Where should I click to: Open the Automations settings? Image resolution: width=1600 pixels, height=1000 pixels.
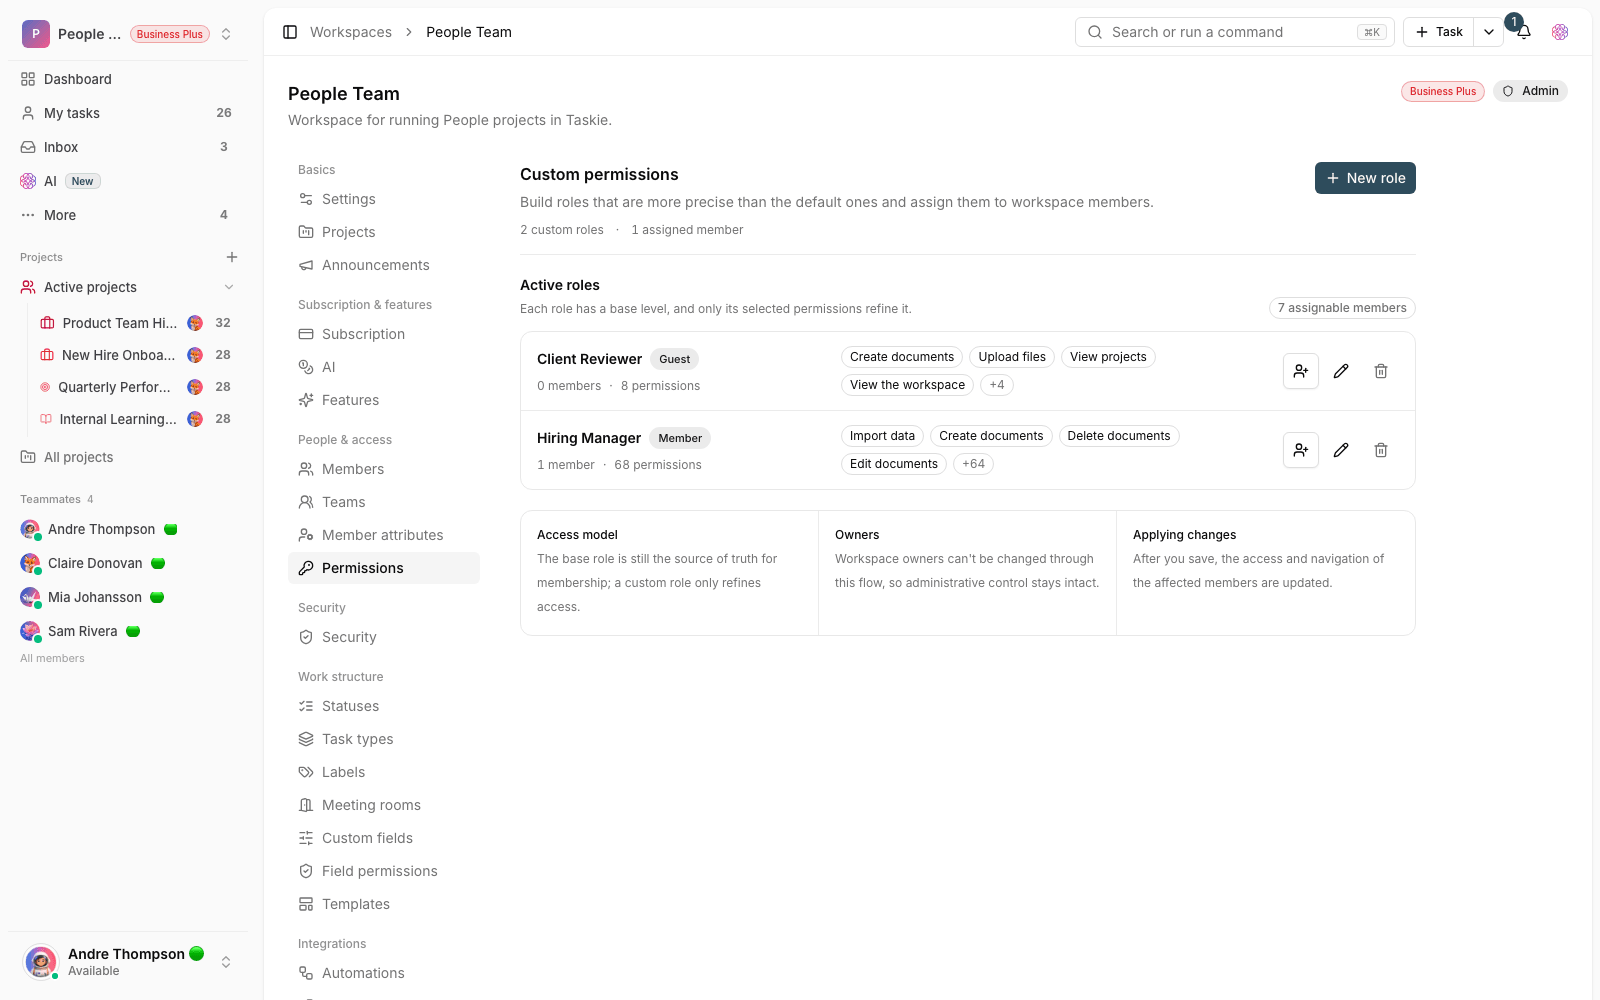tap(384, 973)
